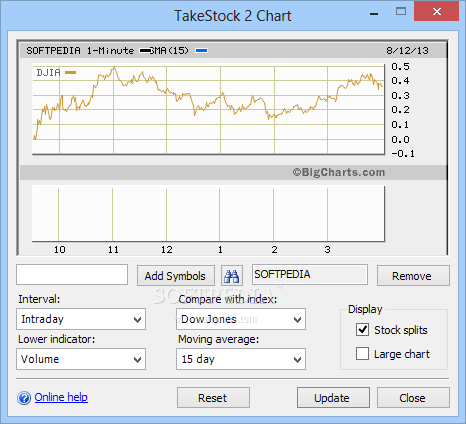Click the Add Symbols button
Screen dimensions: 466x424
176,276
